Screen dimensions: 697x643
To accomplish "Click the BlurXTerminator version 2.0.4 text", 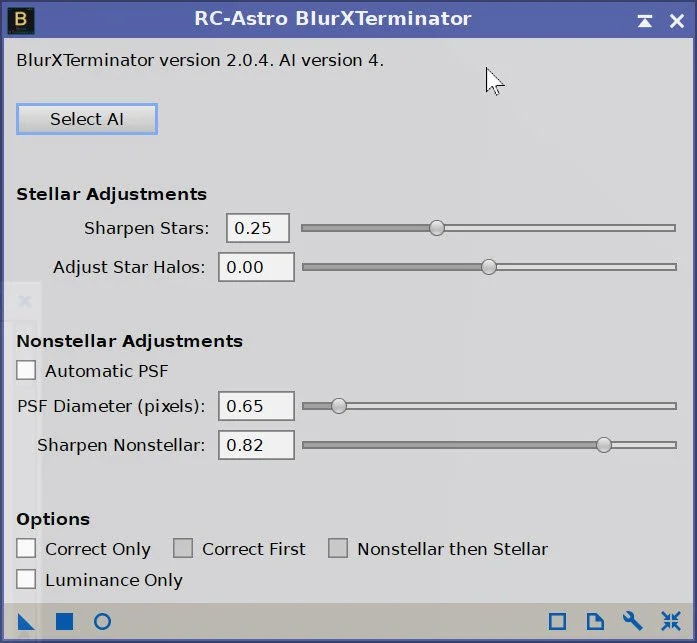I will pyautogui.click(x=200, y=60).
